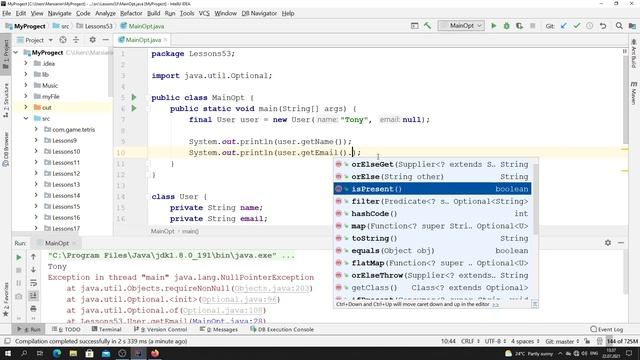640x360 pixels.
Task: Toggle scroll to end in the Run console
Action: [x=33, y=296]
